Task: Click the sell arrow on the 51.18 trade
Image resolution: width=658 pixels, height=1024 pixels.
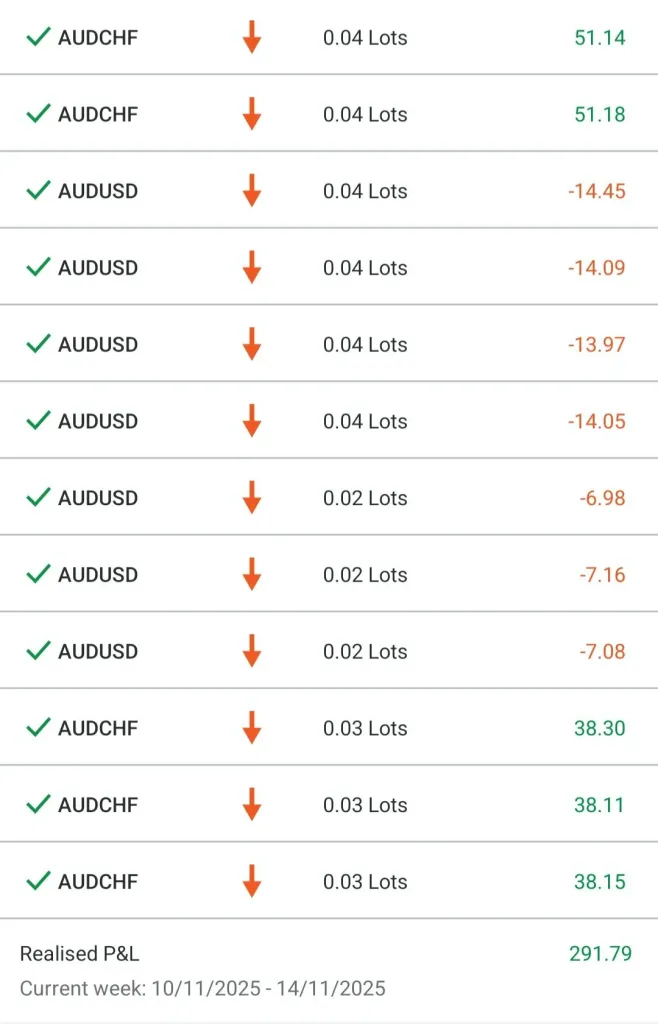Action: click(x=252, y=114)
